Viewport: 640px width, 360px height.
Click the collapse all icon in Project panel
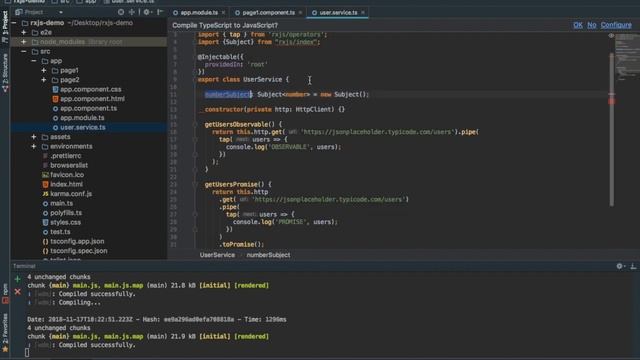pos(132,12)
